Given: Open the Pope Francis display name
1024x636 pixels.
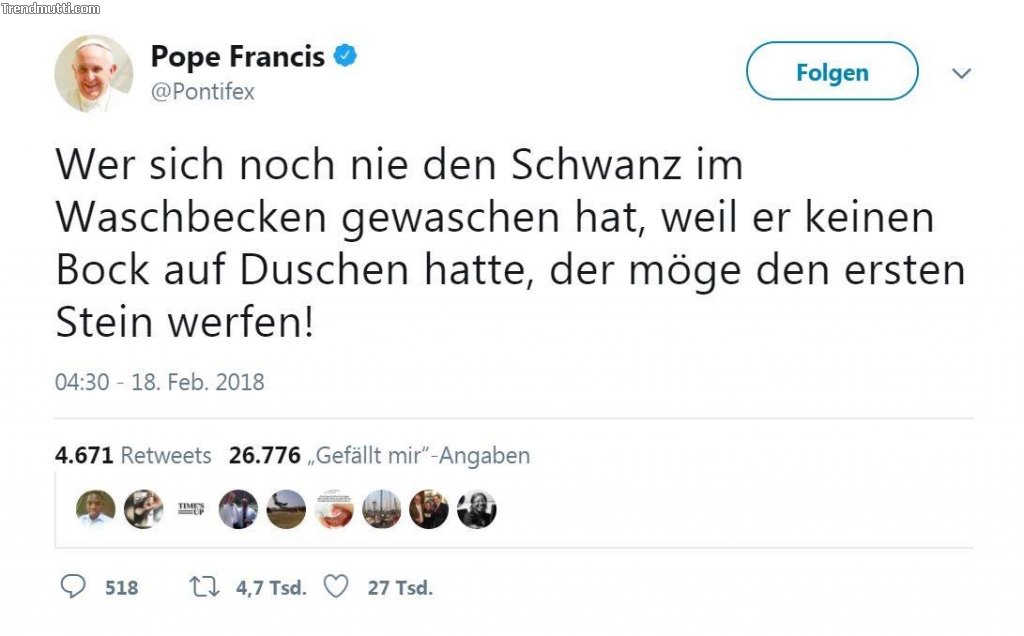Looking at the screenshot, I should [x=237, y=57].
